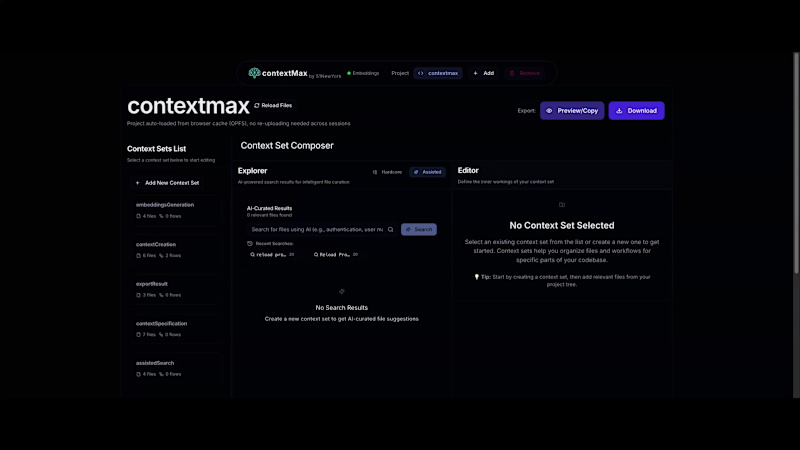Click the page vertical scrollbar
Viewport: 800px width, 450px height.
pyautogui.click(x=796, y=163)
